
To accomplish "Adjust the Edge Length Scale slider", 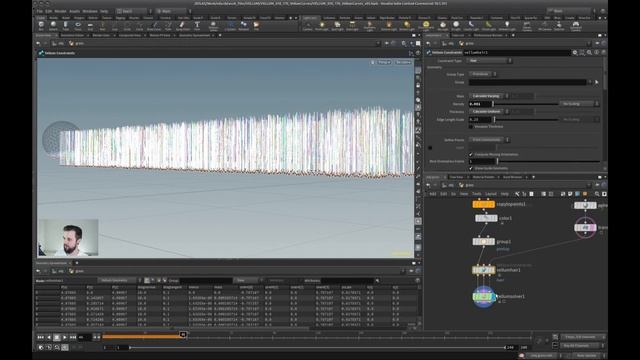I will [526, 120].
